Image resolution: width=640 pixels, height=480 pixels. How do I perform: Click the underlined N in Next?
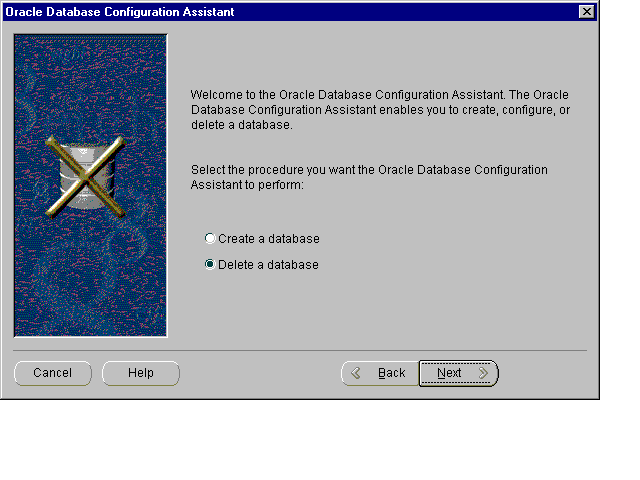[442, 373]
